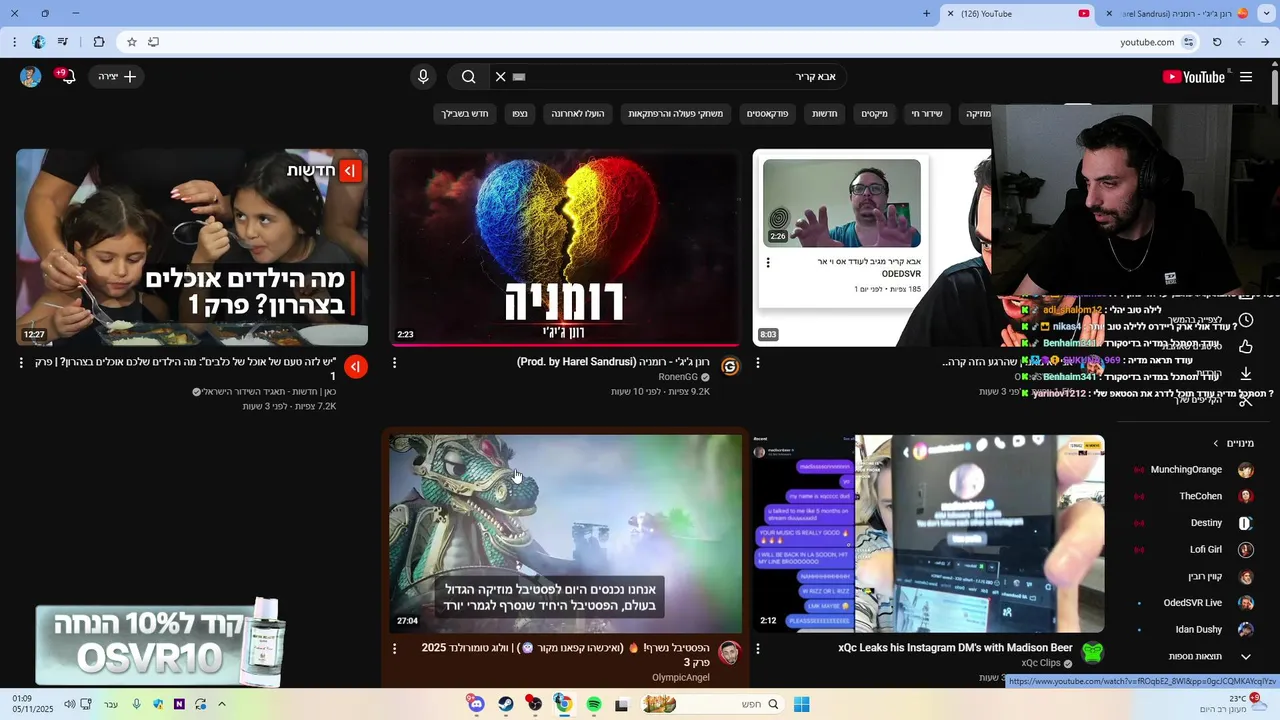Screen dimensions: 1280x720
Task: Play the kids eating news thumbnail
Action: click(x=192, y=248)
